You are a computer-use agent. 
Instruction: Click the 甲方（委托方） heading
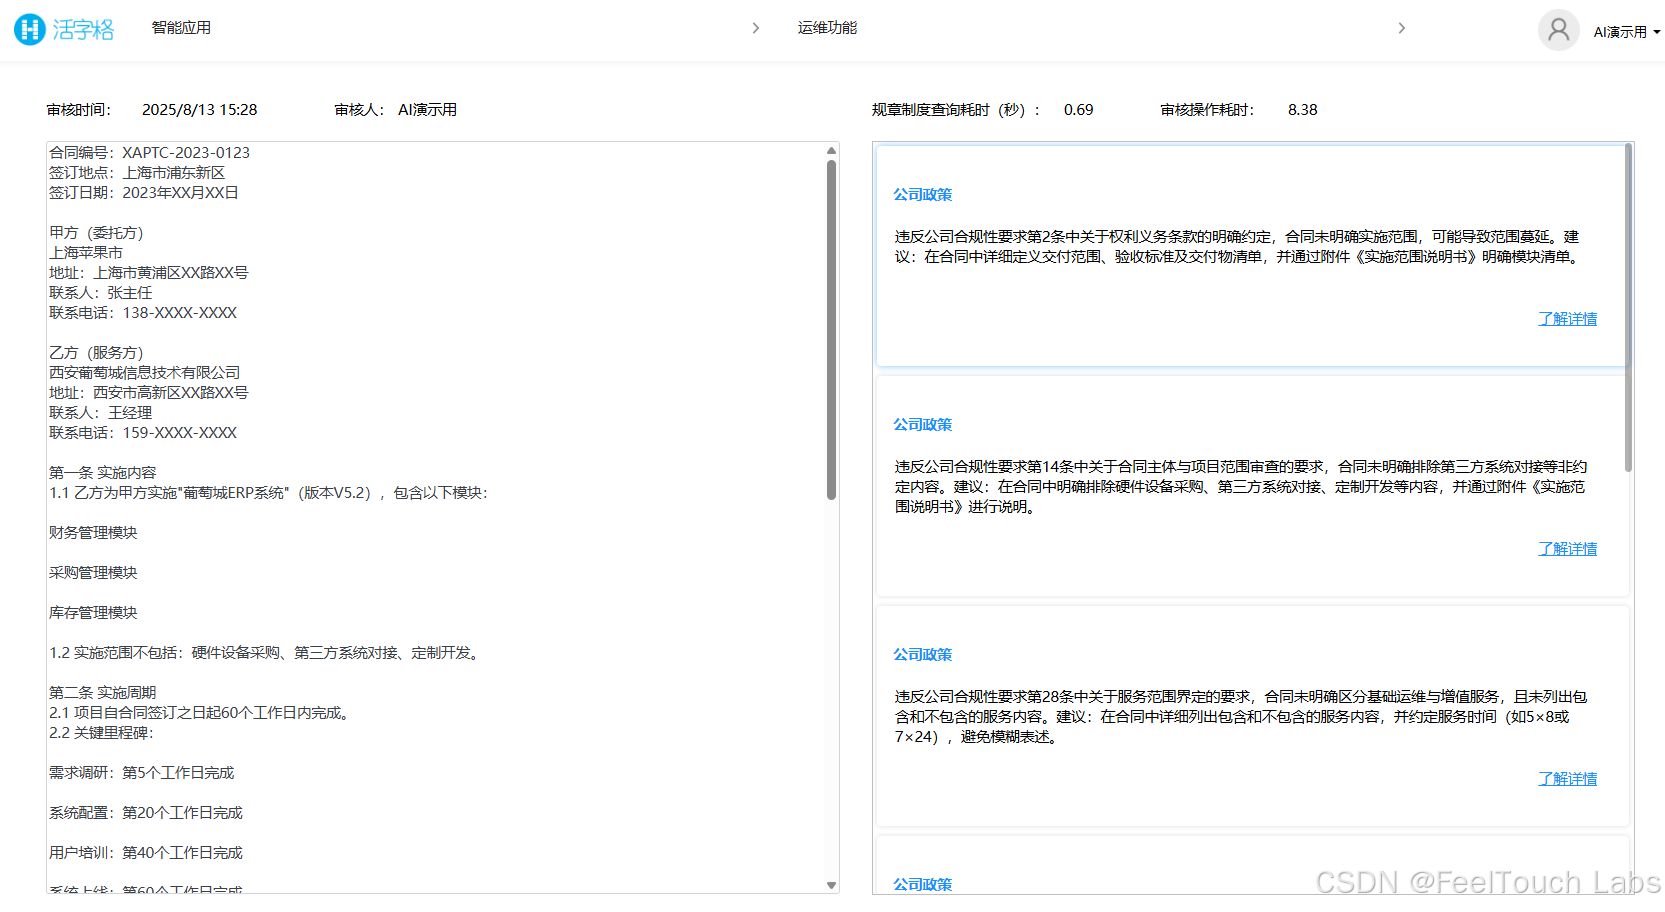click(x=96, y=233)
